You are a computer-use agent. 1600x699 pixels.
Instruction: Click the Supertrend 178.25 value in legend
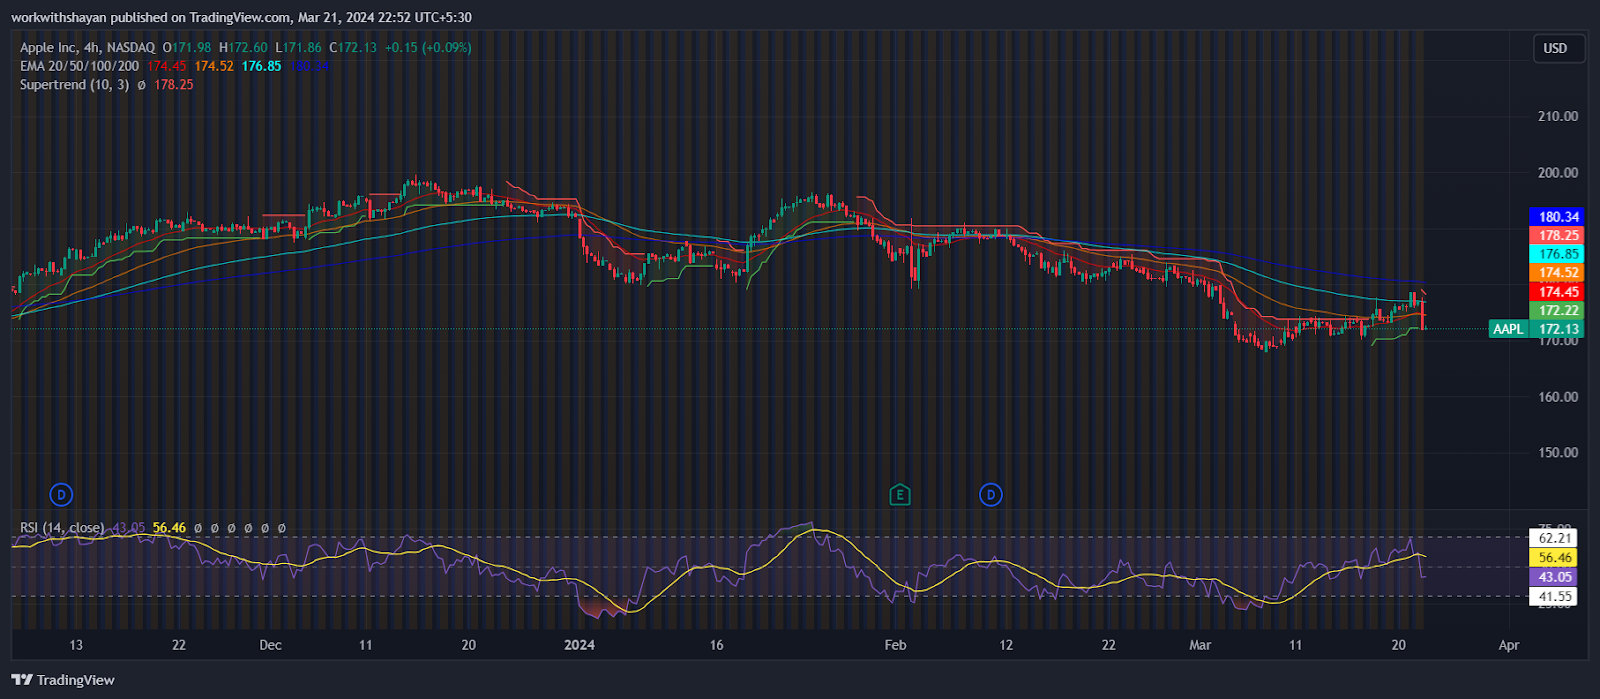(x=174, y=85)
